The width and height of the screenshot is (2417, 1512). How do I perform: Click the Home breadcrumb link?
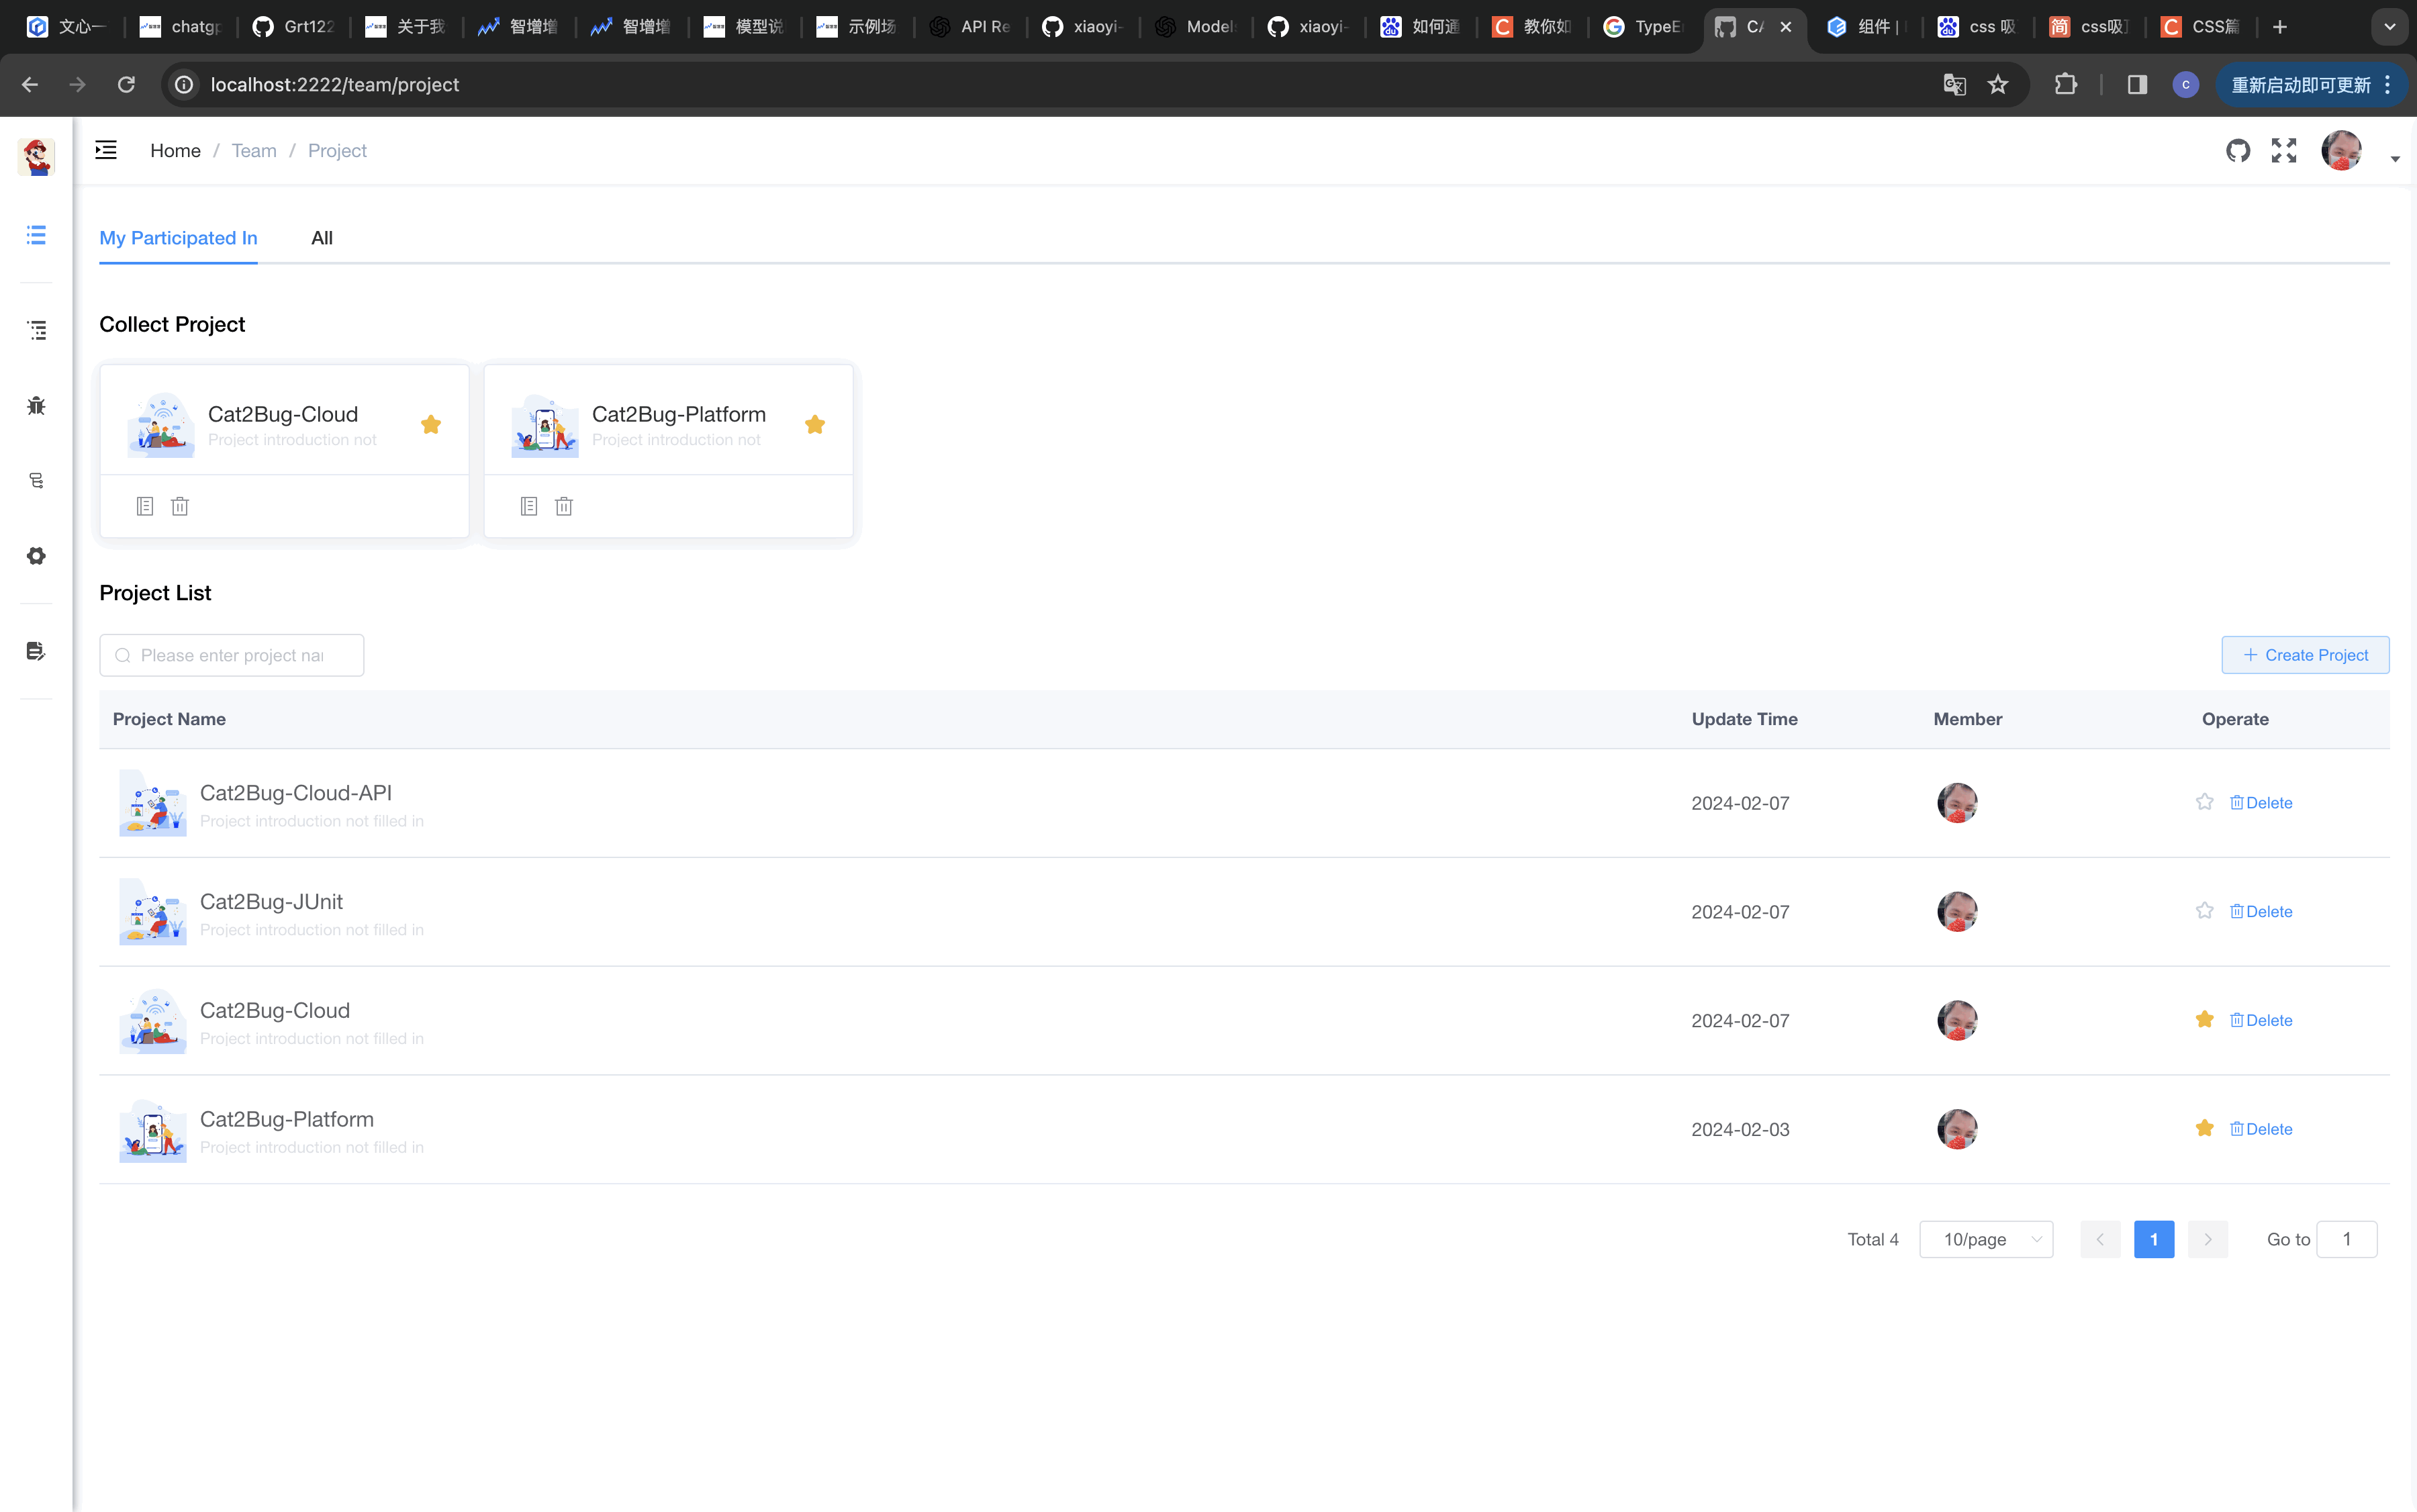point(175,150)
